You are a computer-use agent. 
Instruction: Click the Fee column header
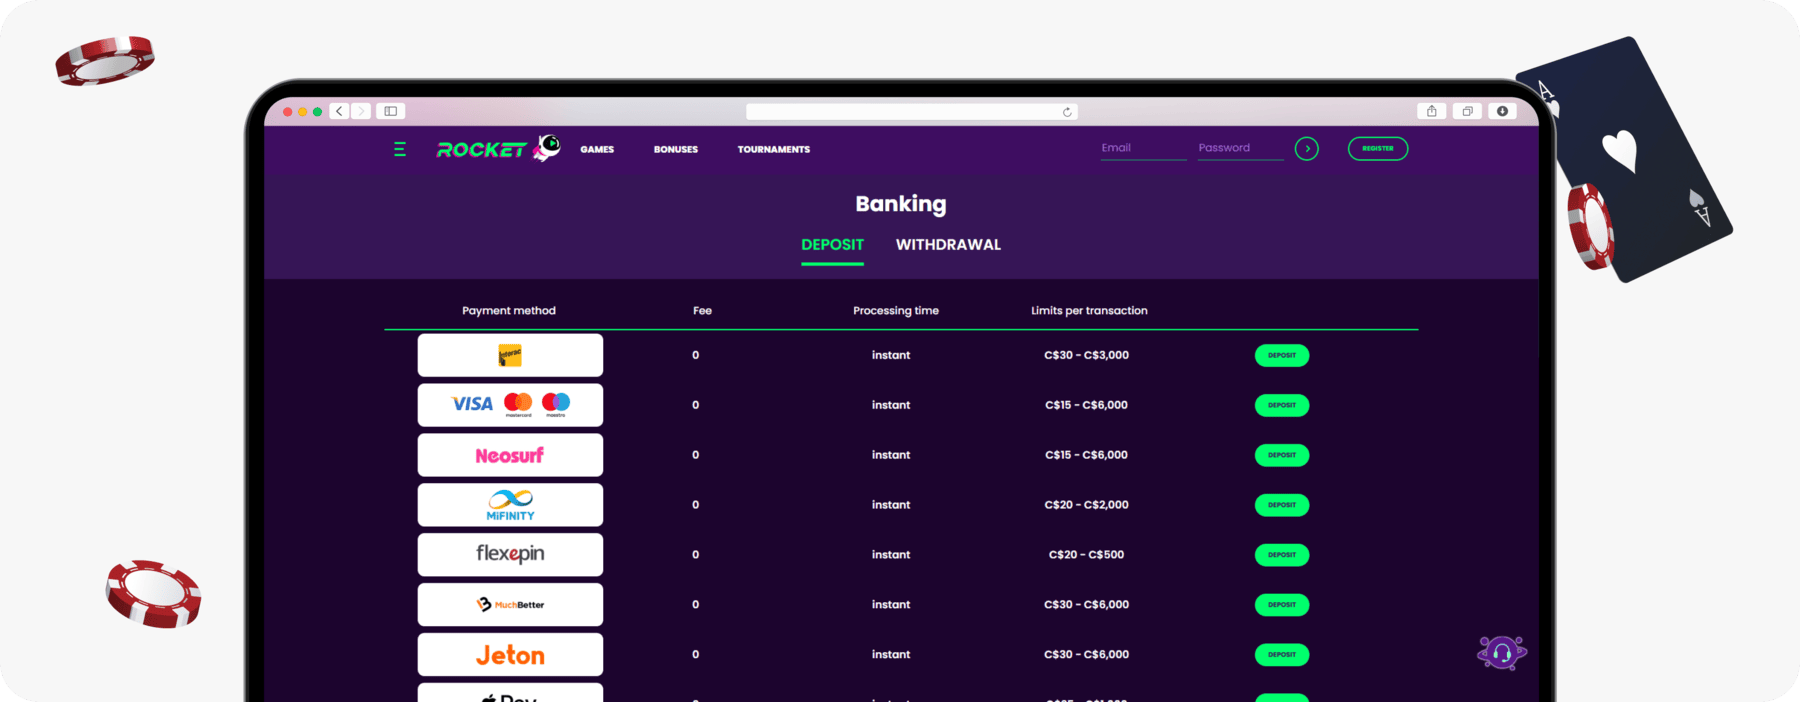702,311
